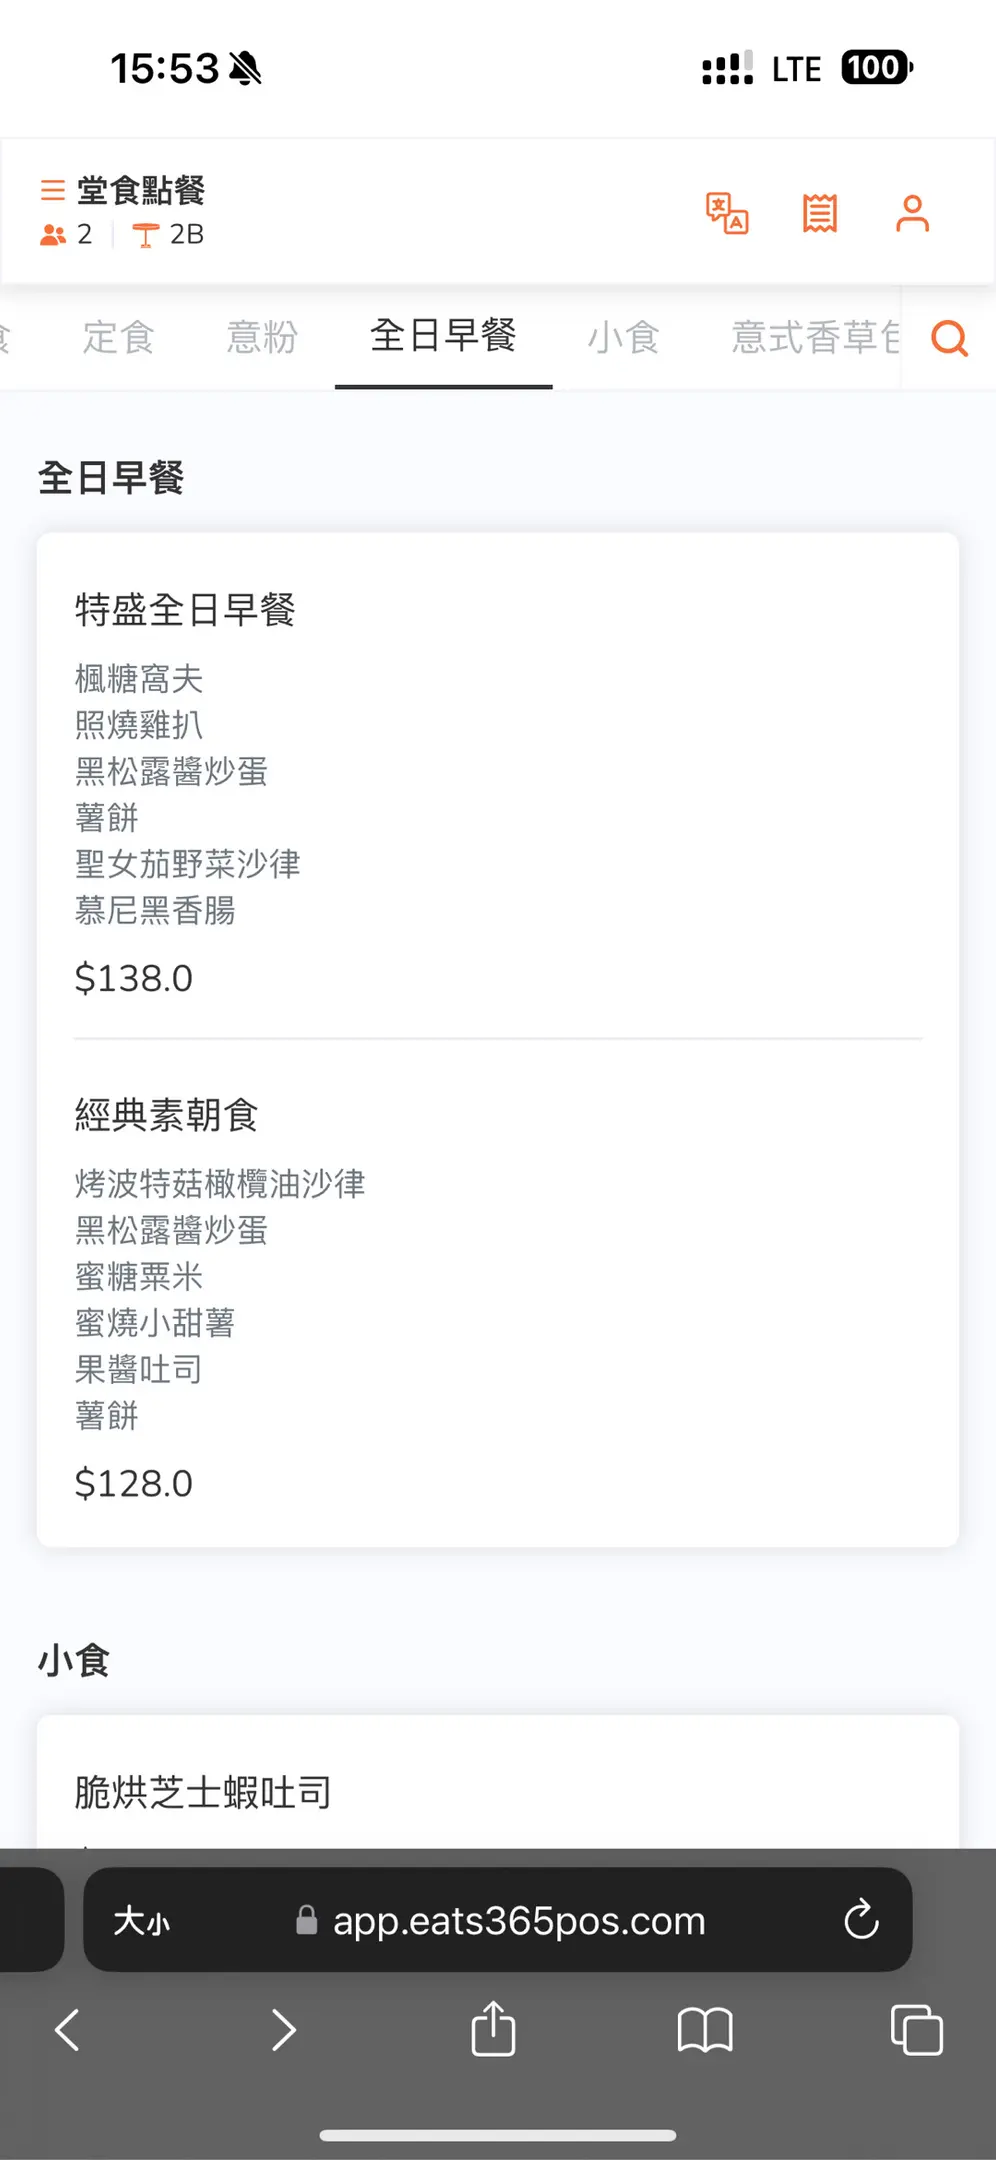
Task: Open the user account icon
Action: tap(912, 213)
